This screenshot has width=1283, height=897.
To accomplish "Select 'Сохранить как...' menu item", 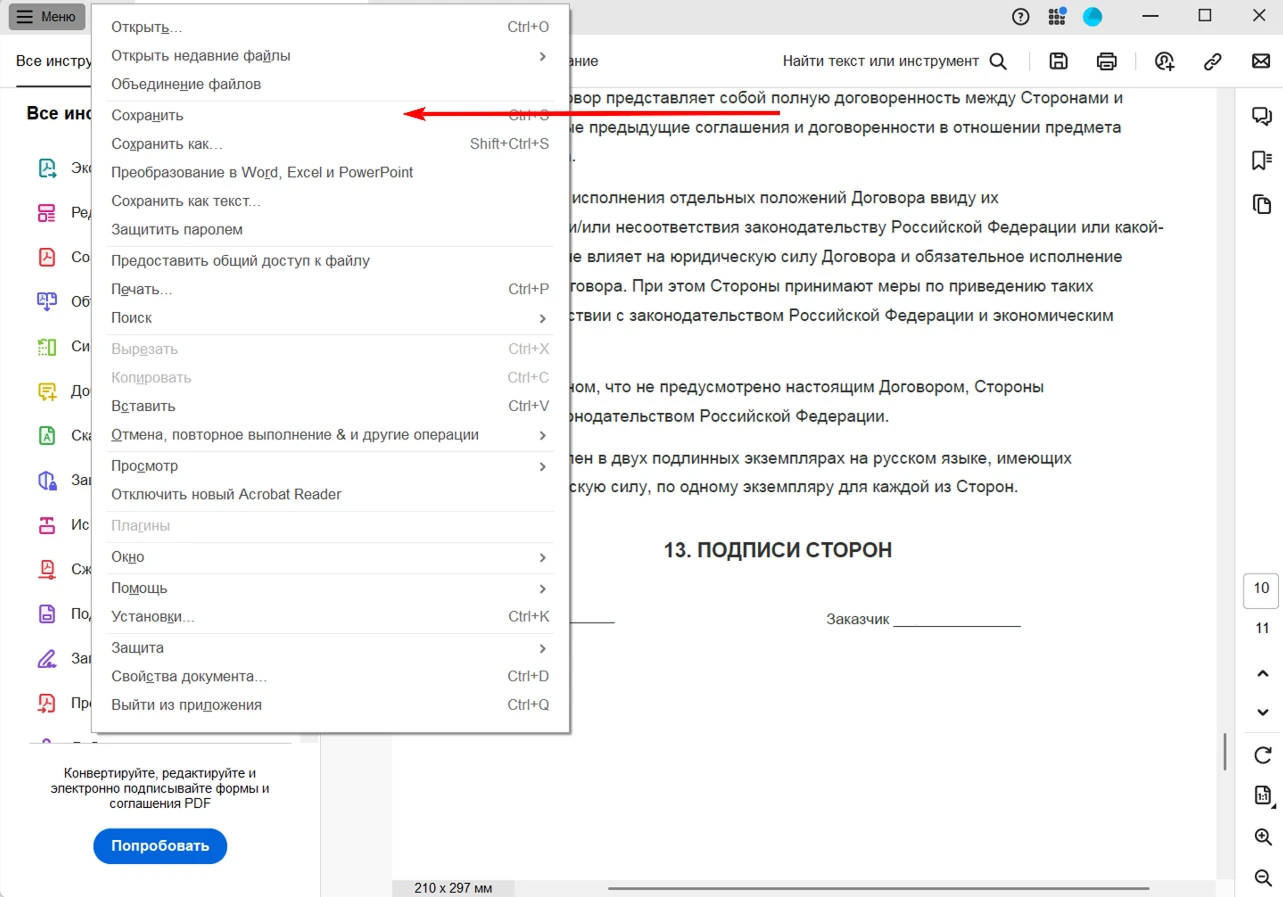I will tap(167, 144).
